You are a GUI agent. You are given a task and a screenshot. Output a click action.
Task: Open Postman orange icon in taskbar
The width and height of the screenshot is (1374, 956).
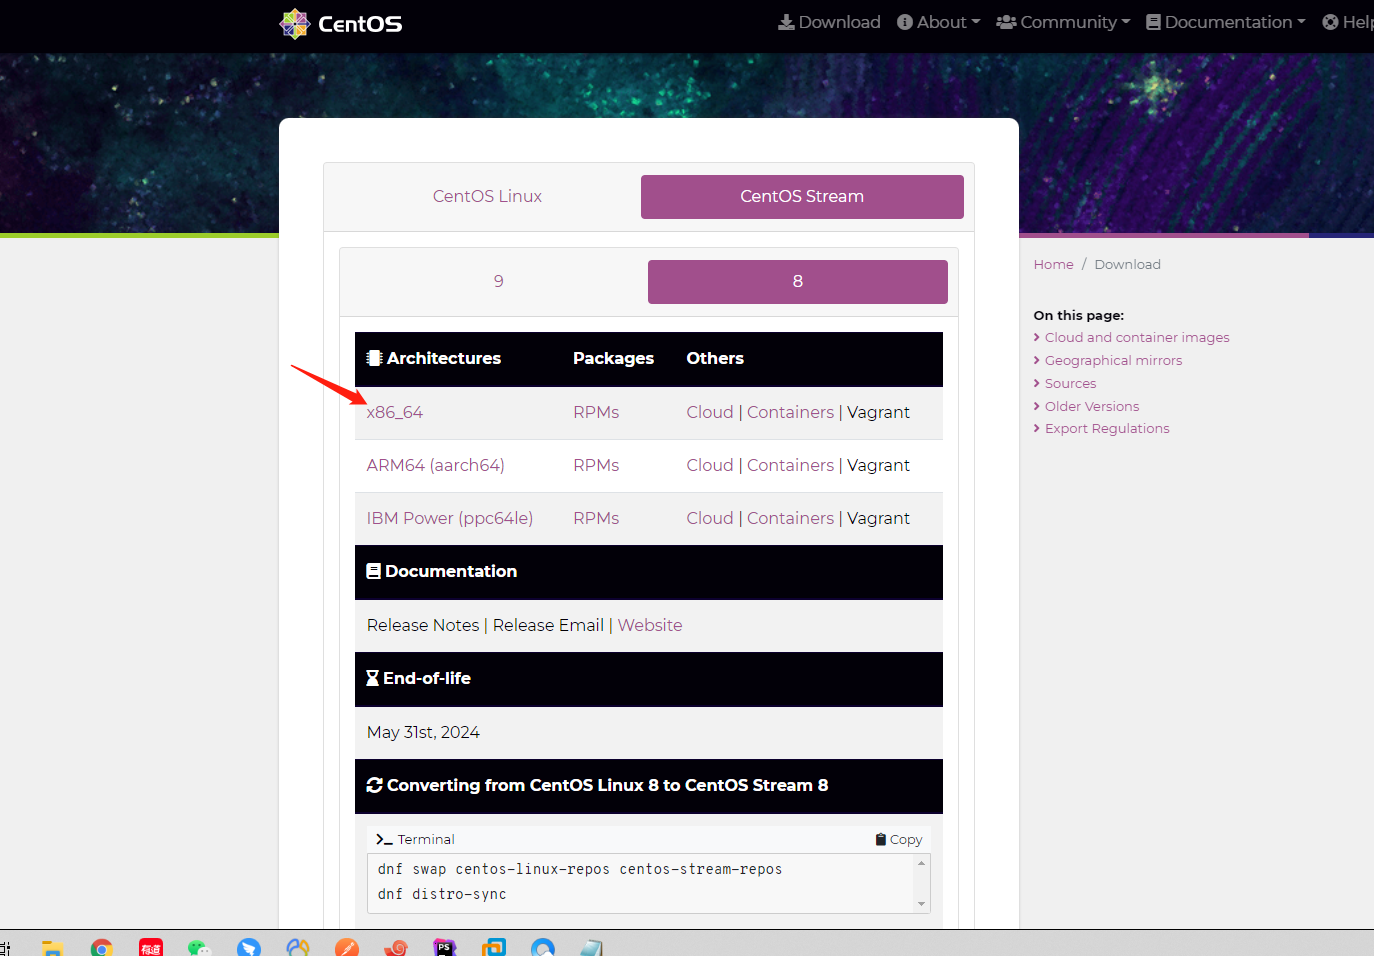(347, 947)
